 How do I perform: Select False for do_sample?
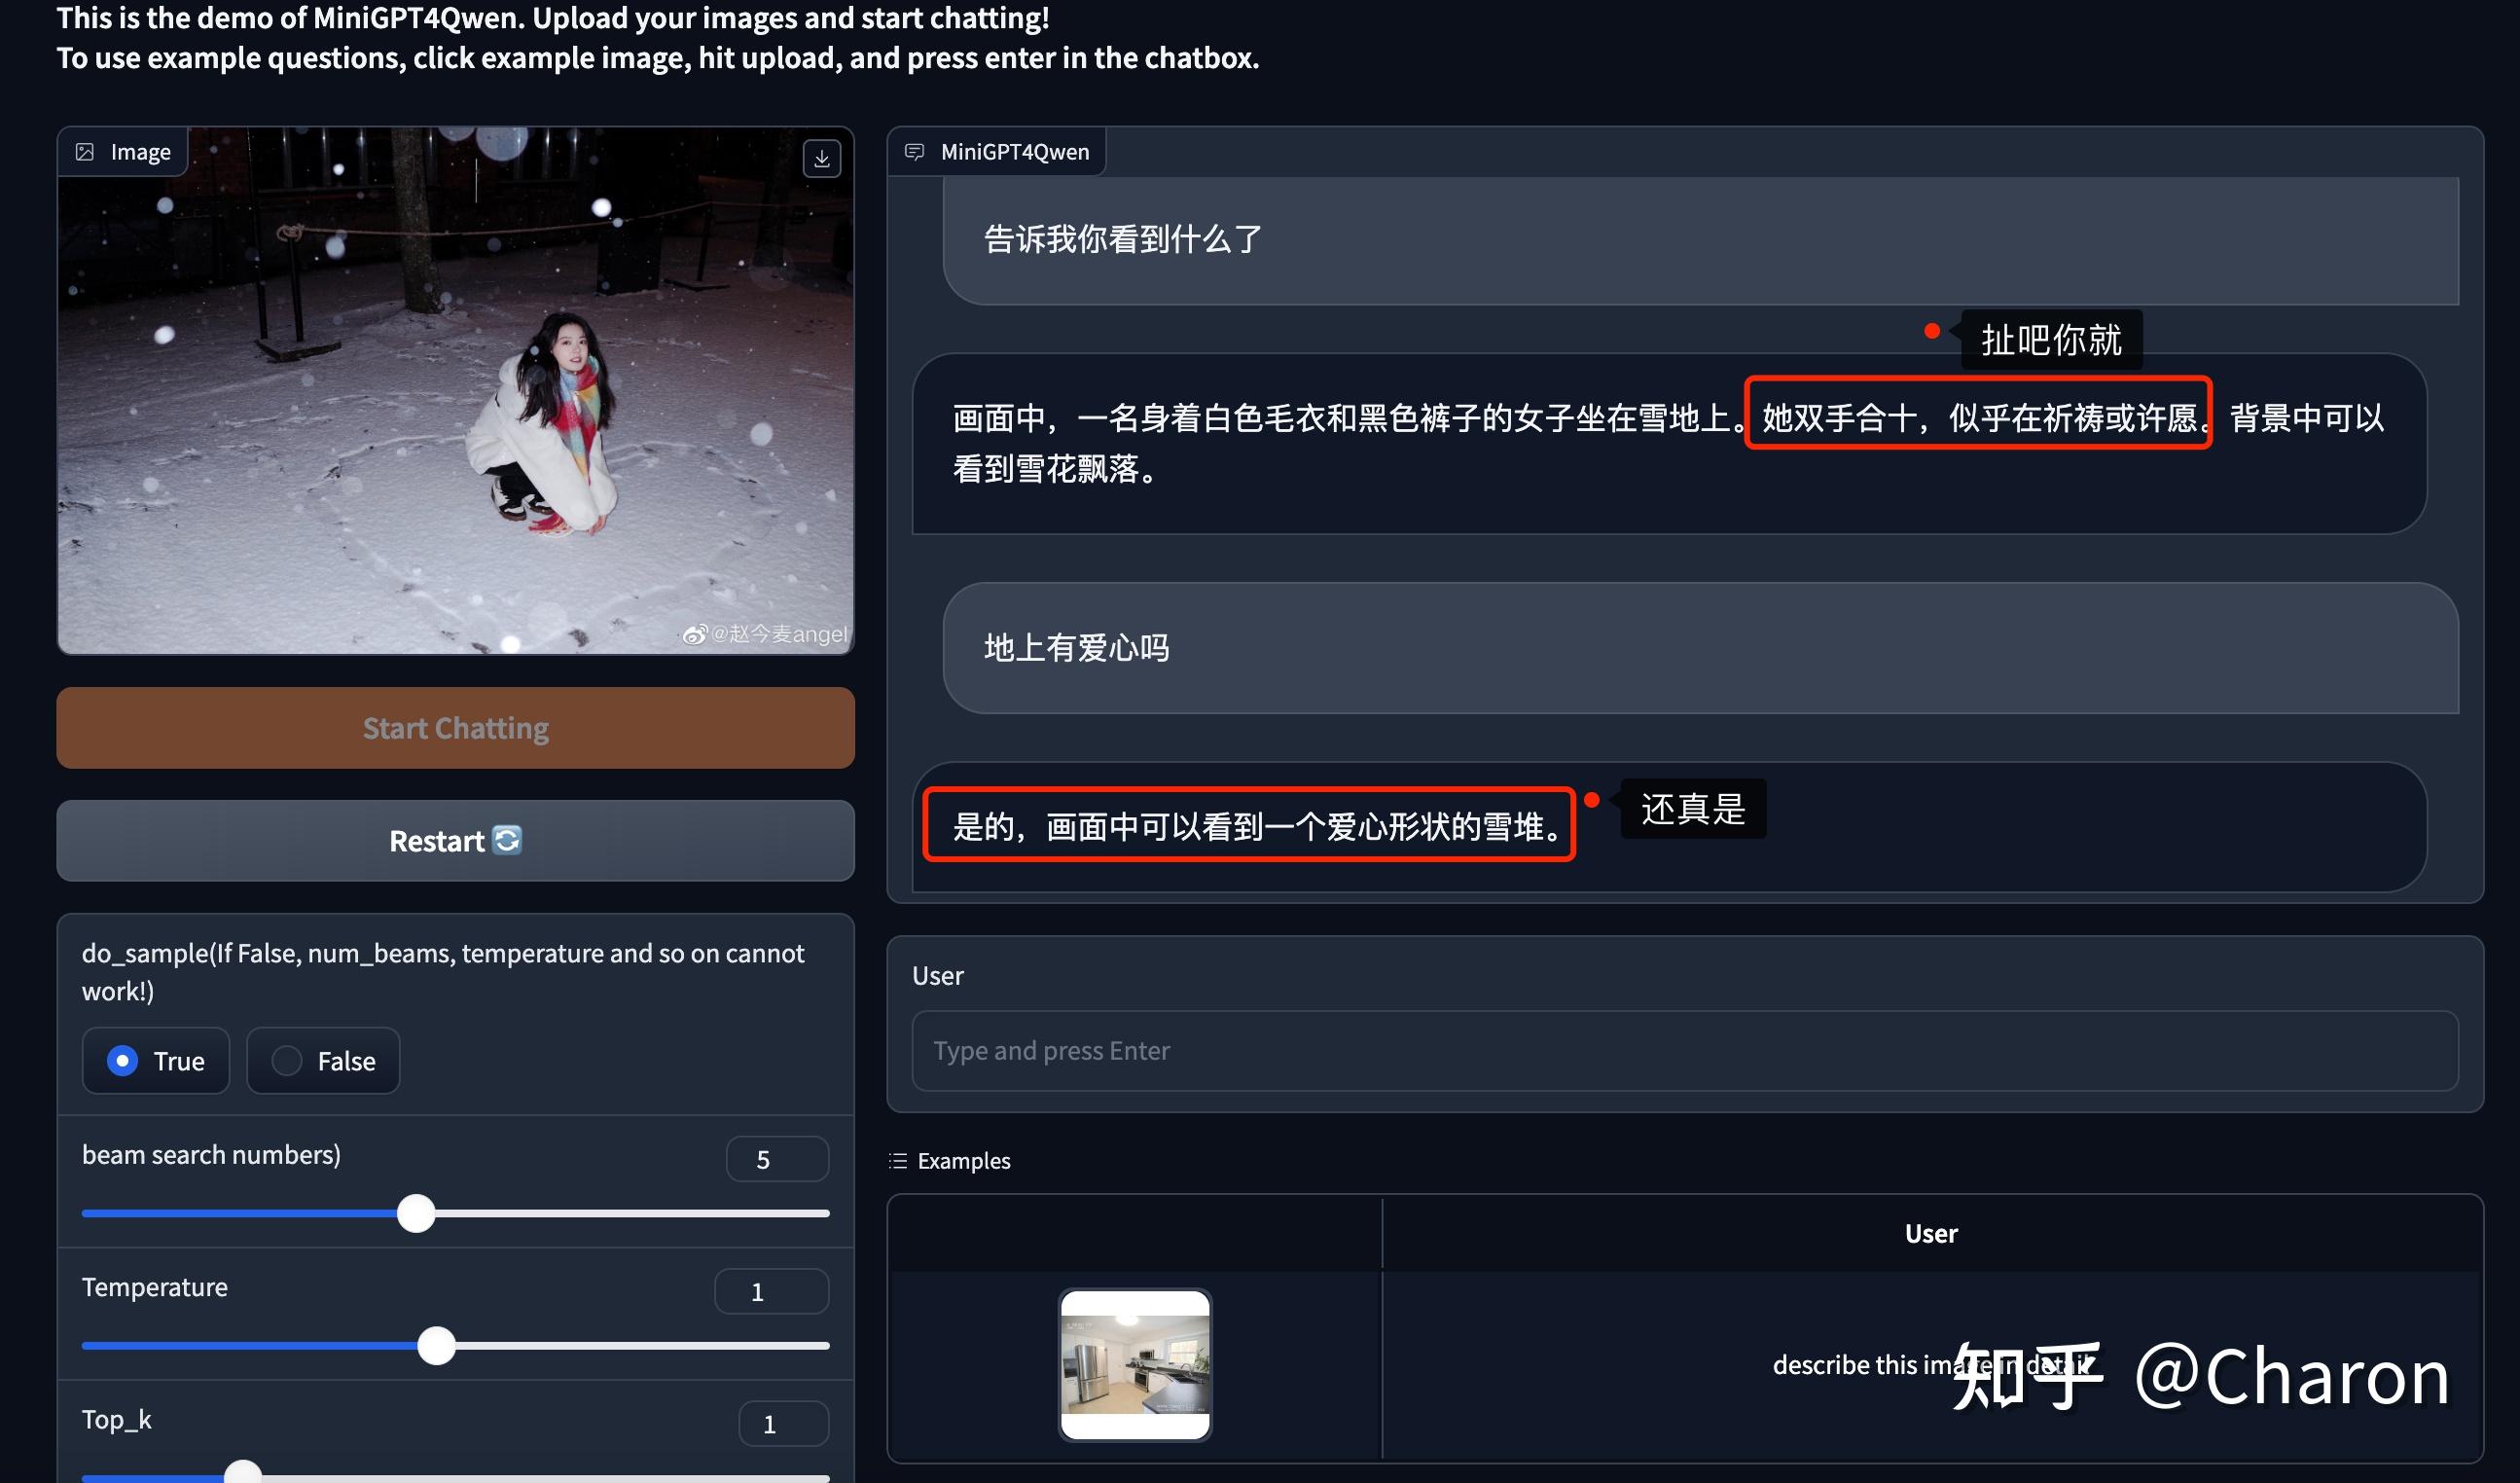(x=287, y=1061)
